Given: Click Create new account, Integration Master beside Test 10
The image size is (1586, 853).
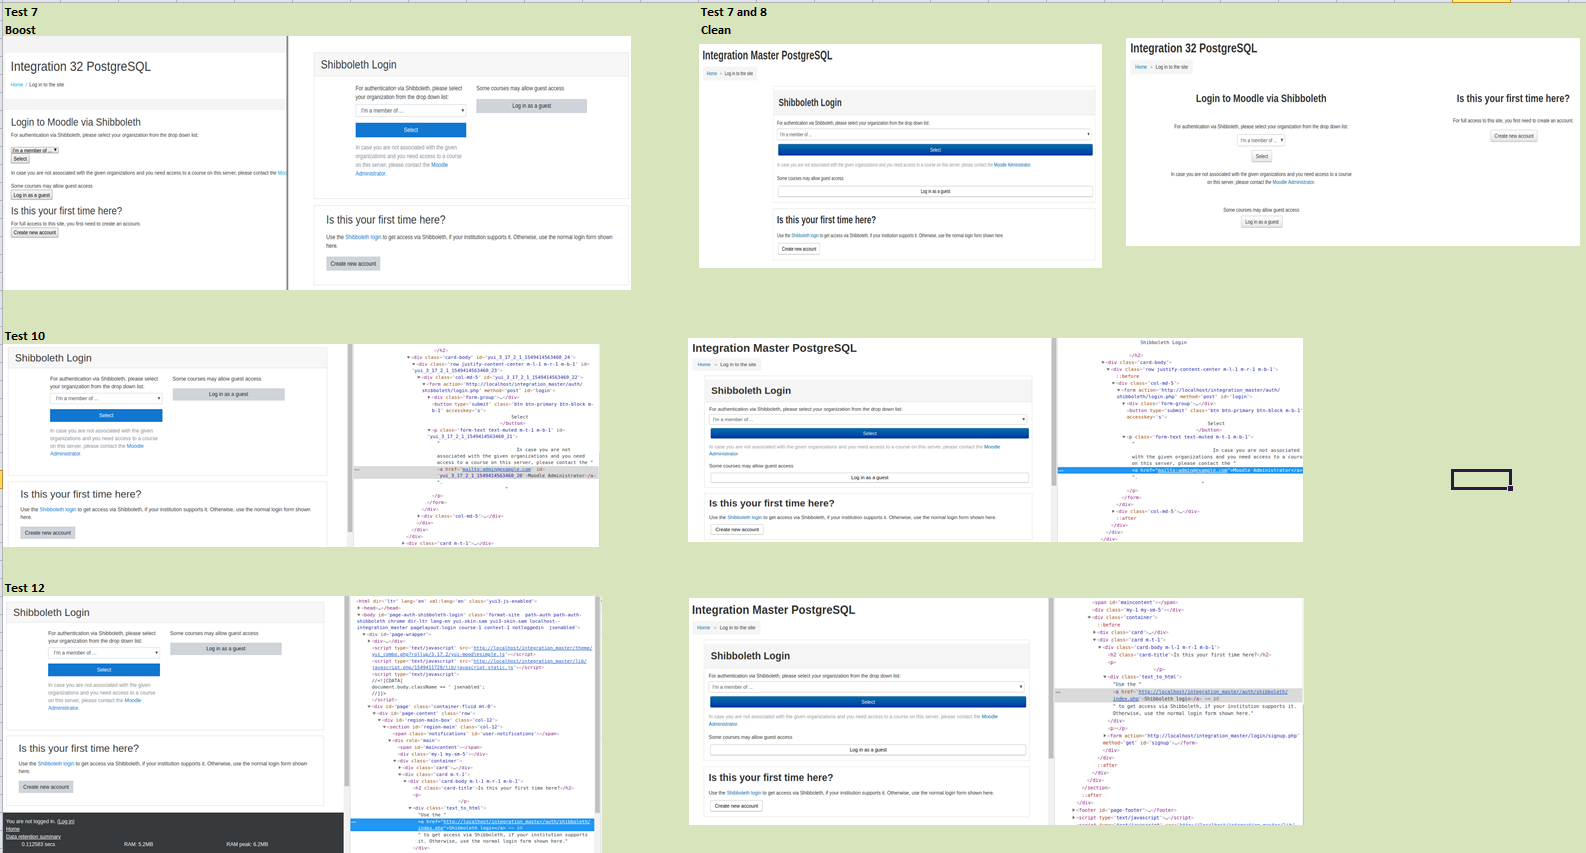Looking at the screenshot, I should click(x=737, y=530).
